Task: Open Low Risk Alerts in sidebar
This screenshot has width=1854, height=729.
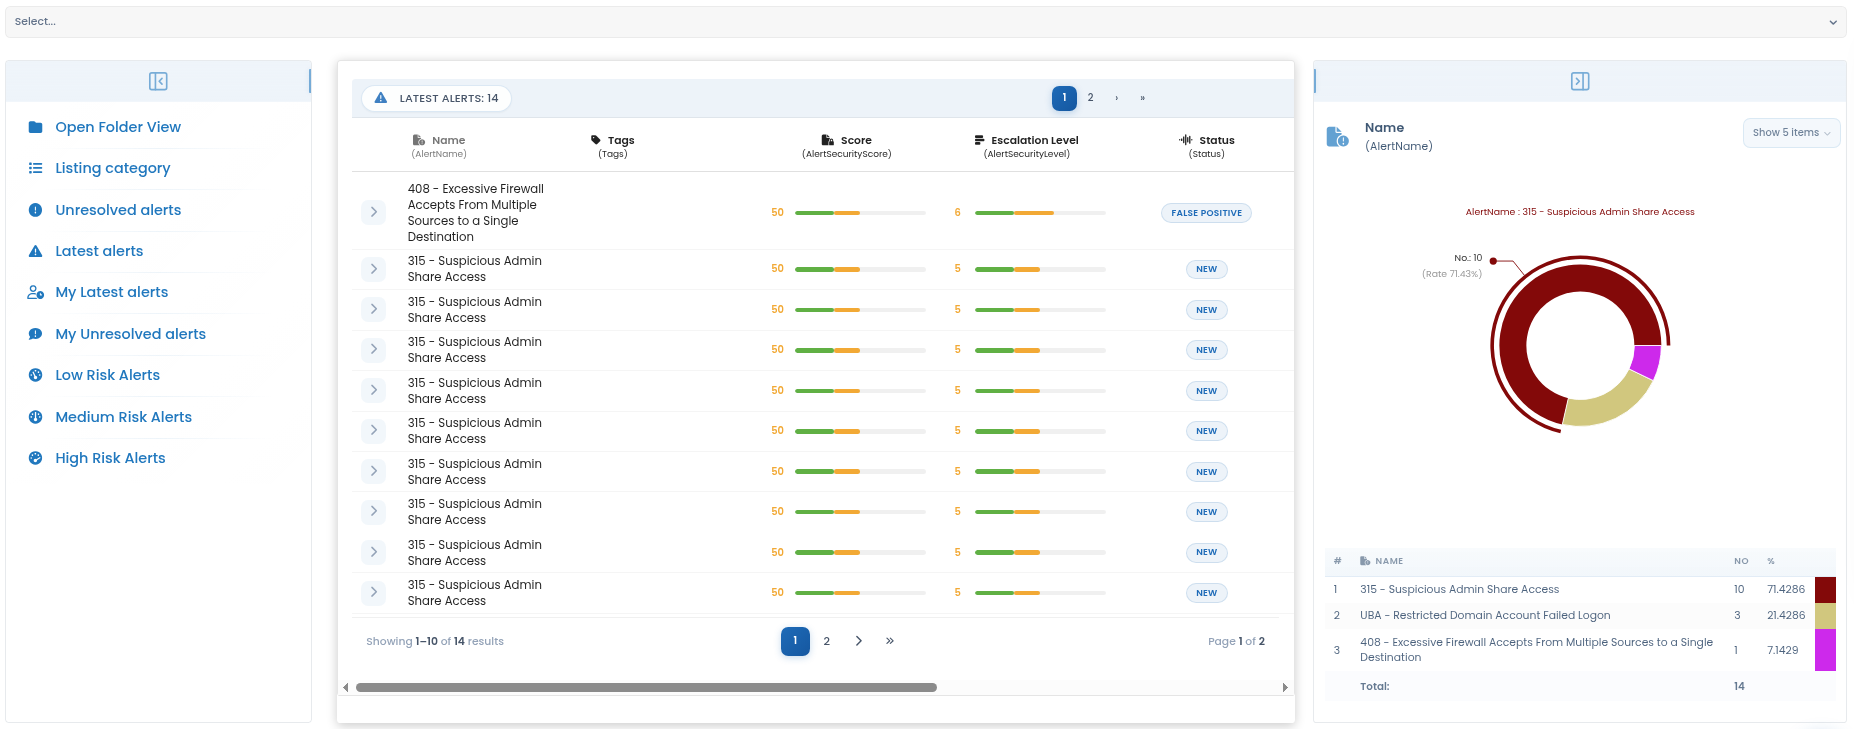Action: [x=107, y=375]
